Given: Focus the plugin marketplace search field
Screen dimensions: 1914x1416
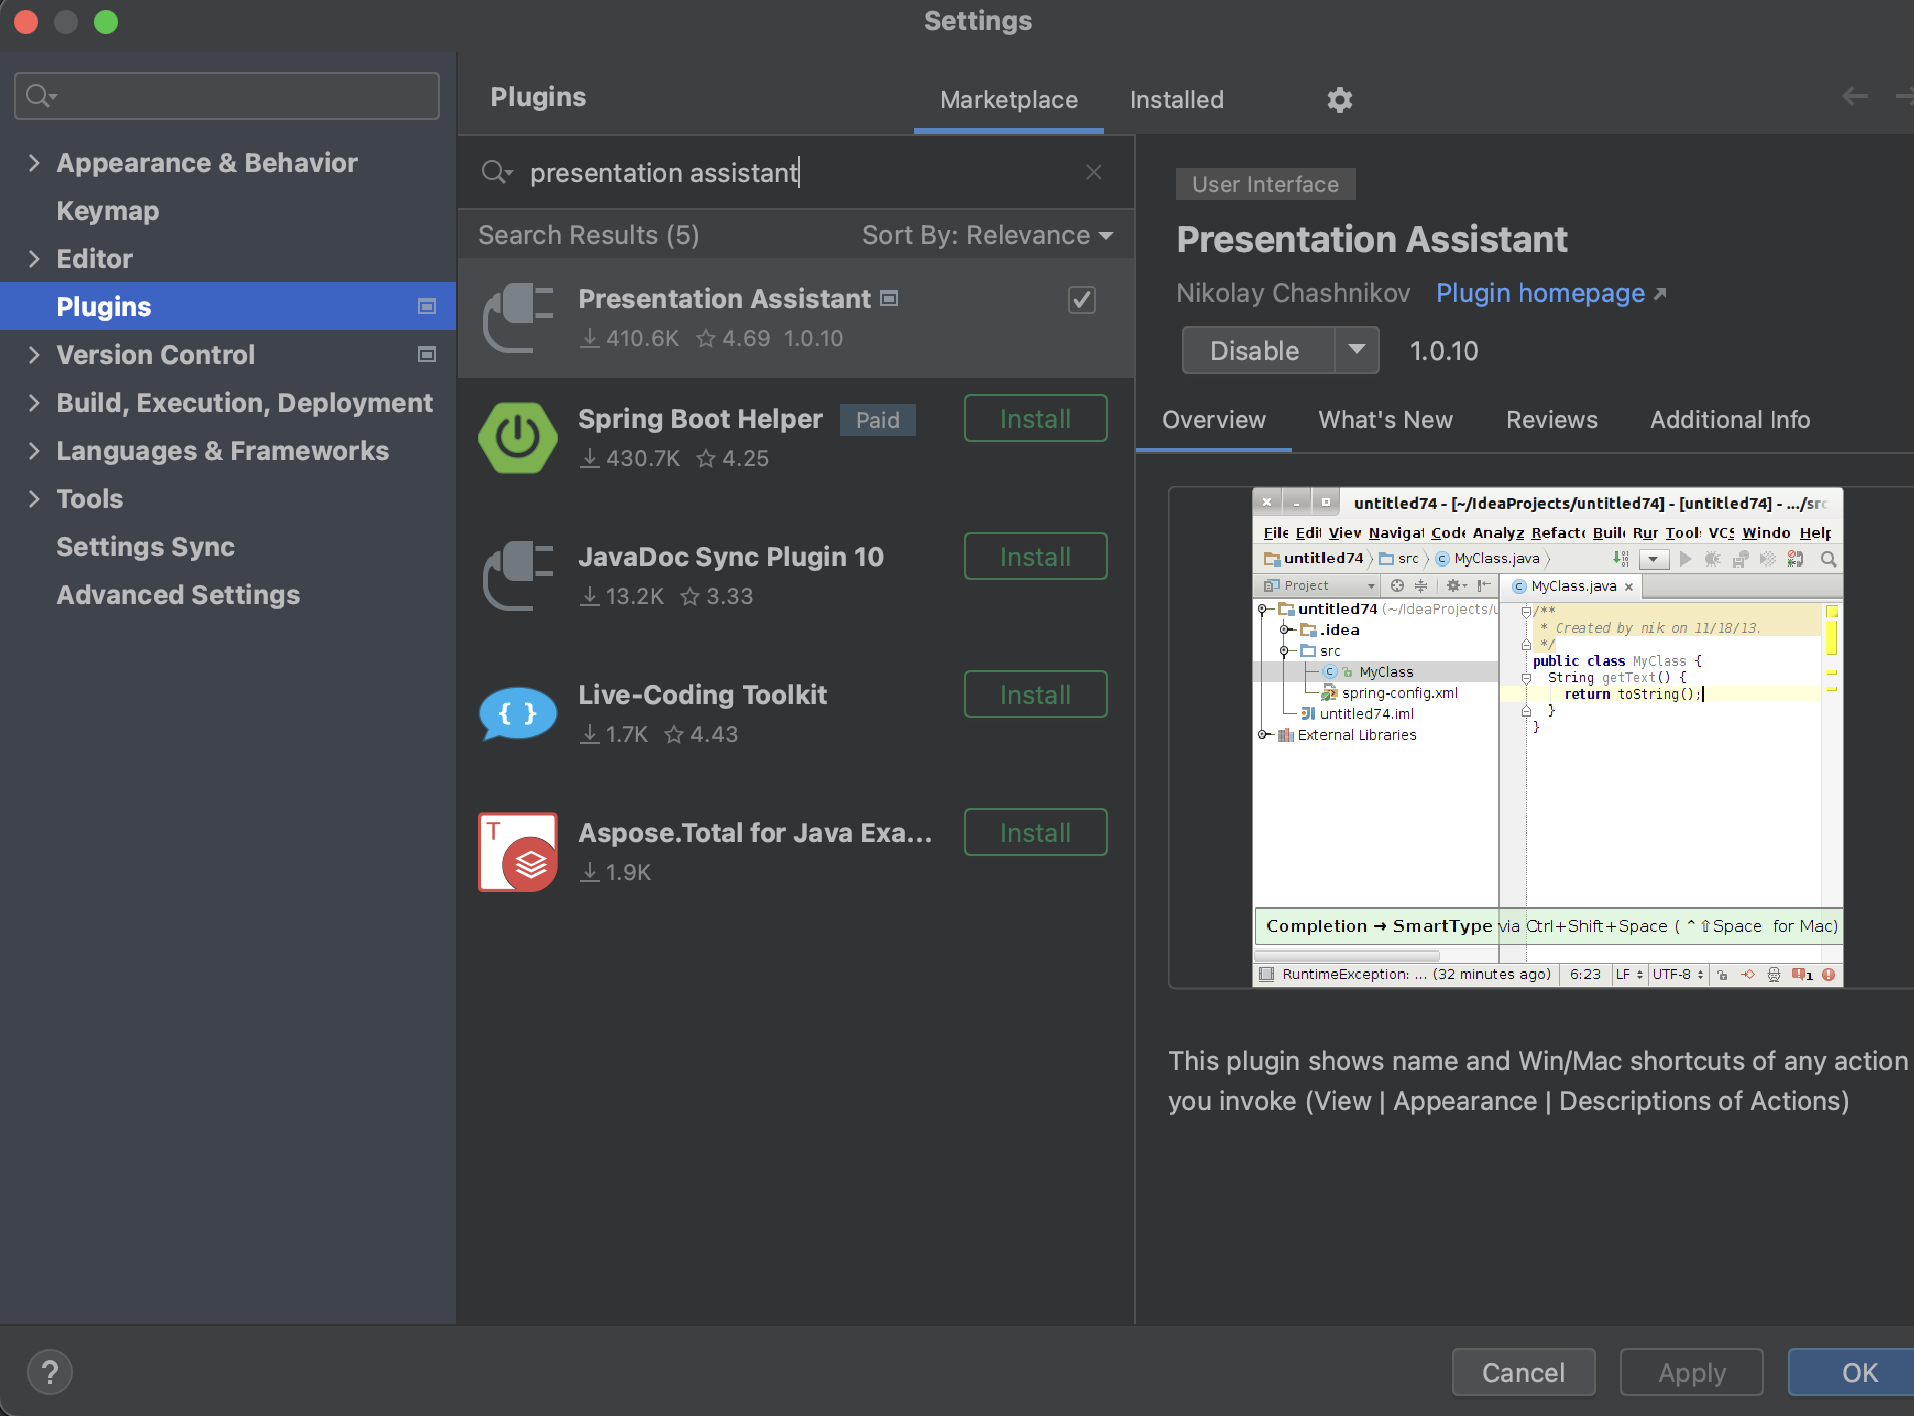Looking at the screenshot, I should tap(795, 172).
